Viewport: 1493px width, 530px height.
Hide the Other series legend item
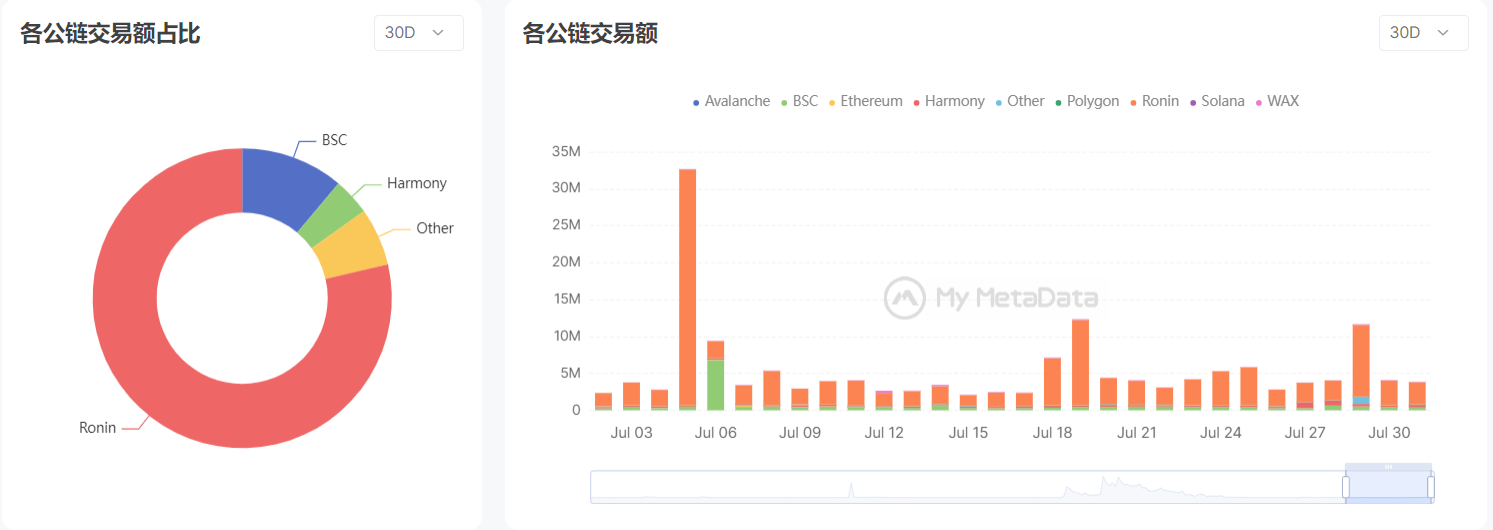click(1019, 101)
